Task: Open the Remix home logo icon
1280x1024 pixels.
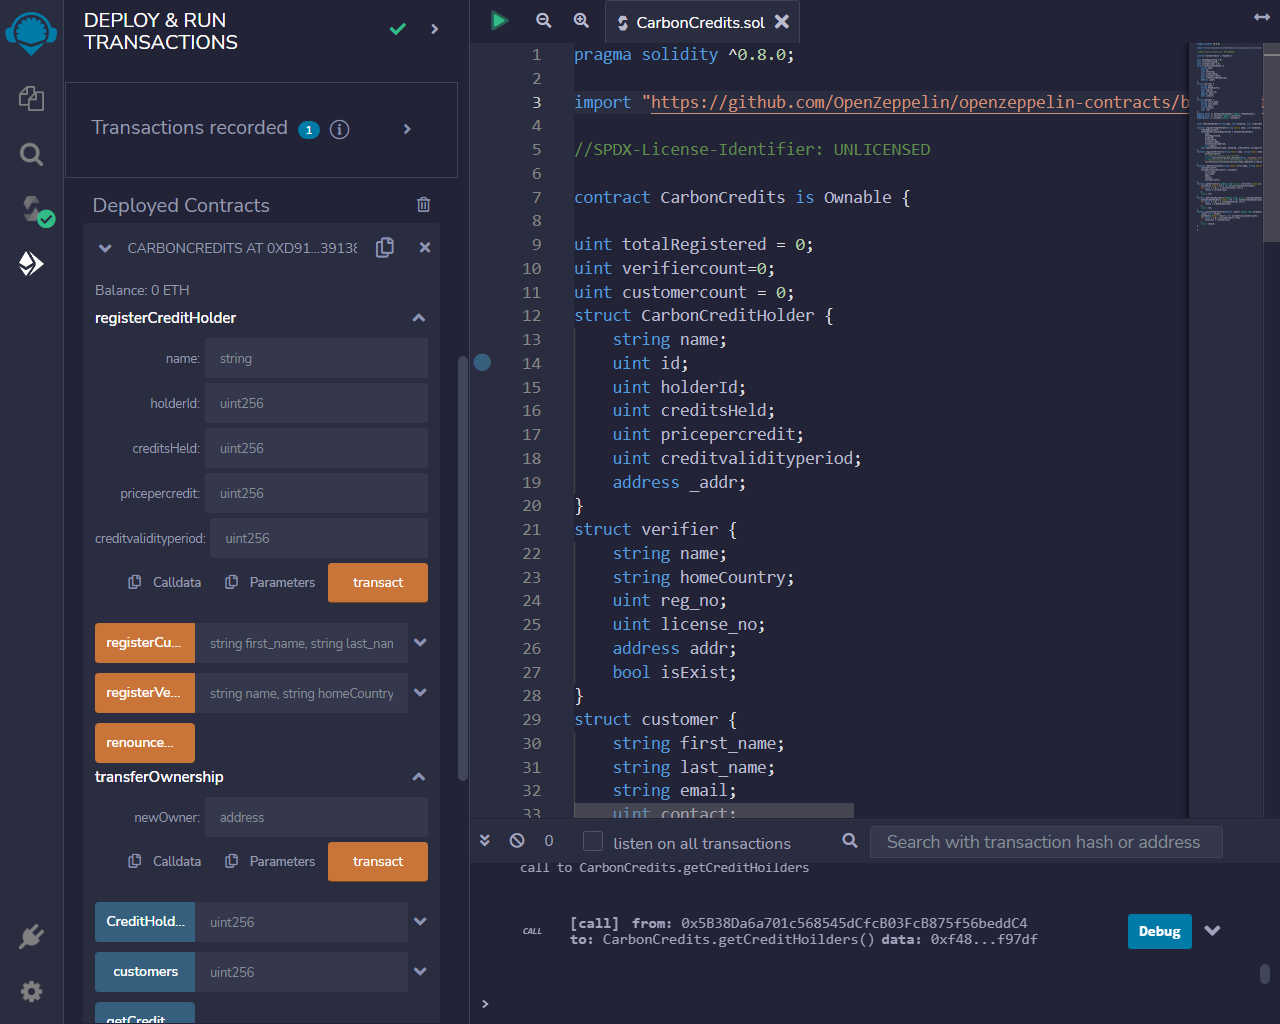Action: pos(31,32)
